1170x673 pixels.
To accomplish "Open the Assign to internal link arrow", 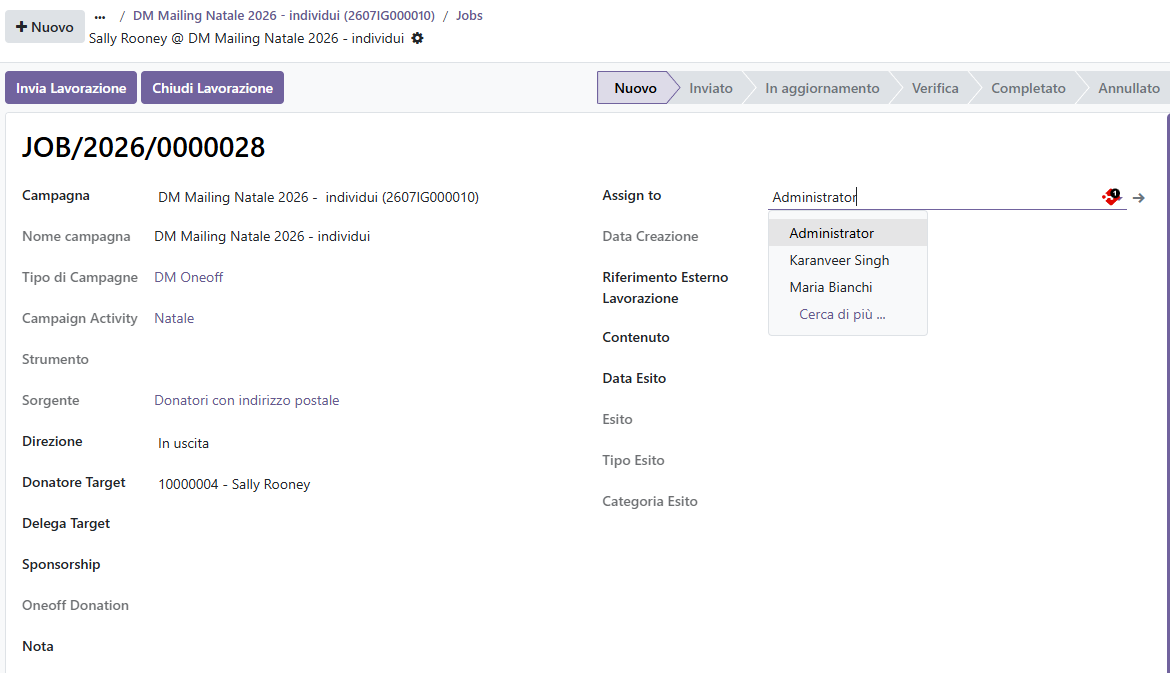I will point(1139,198).
